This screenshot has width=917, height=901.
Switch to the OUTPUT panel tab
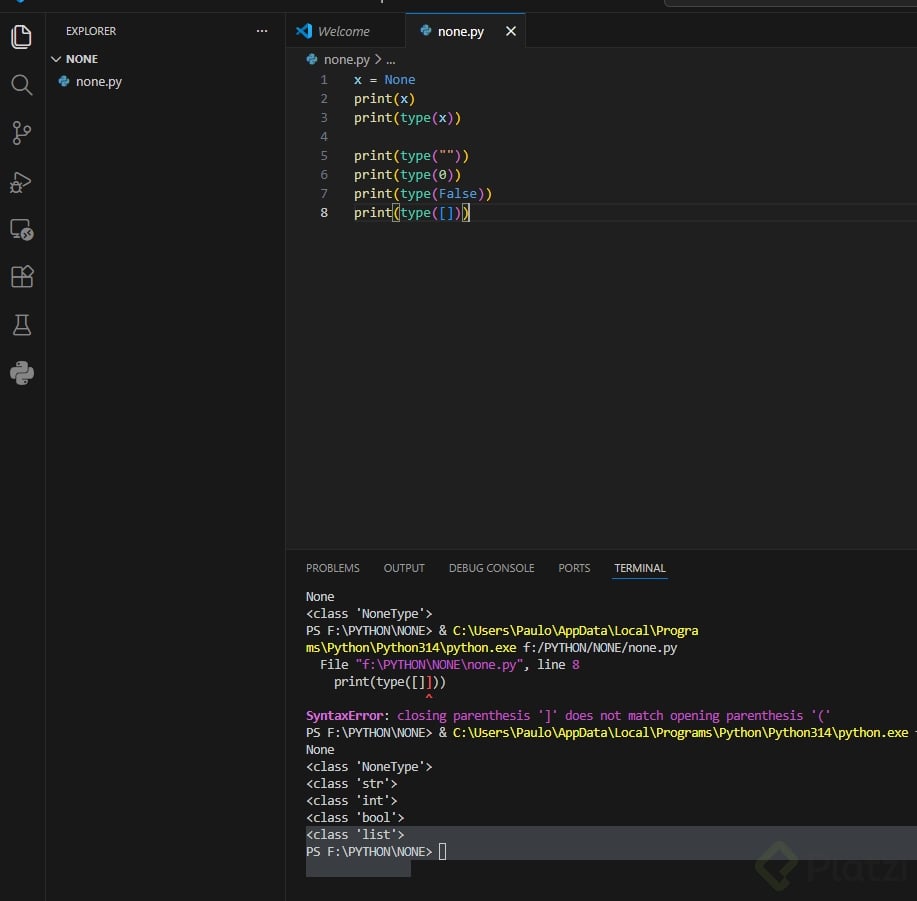tap(404, 568)
